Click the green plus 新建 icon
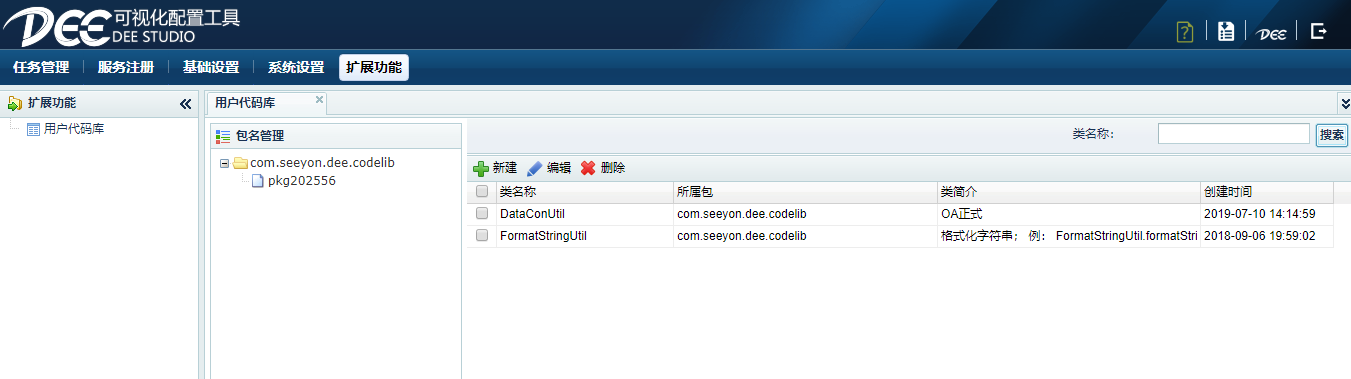 481,168
